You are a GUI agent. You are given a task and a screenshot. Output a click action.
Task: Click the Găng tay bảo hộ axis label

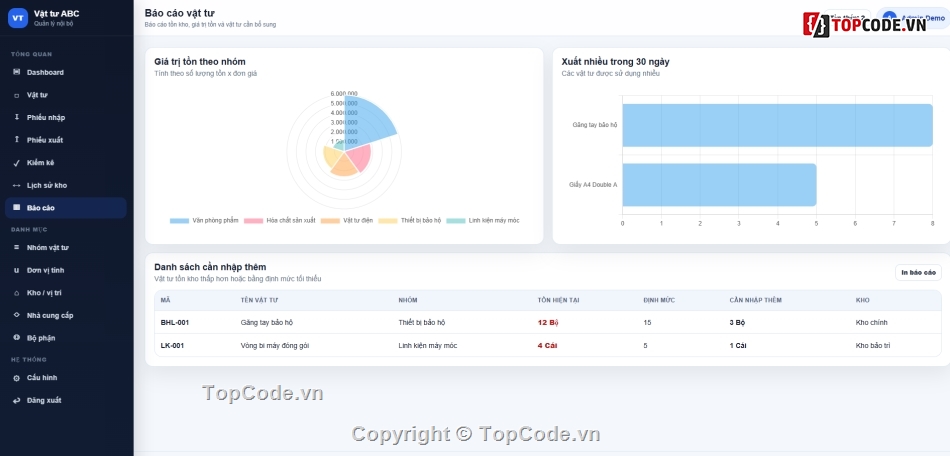(x=594, y=125)
